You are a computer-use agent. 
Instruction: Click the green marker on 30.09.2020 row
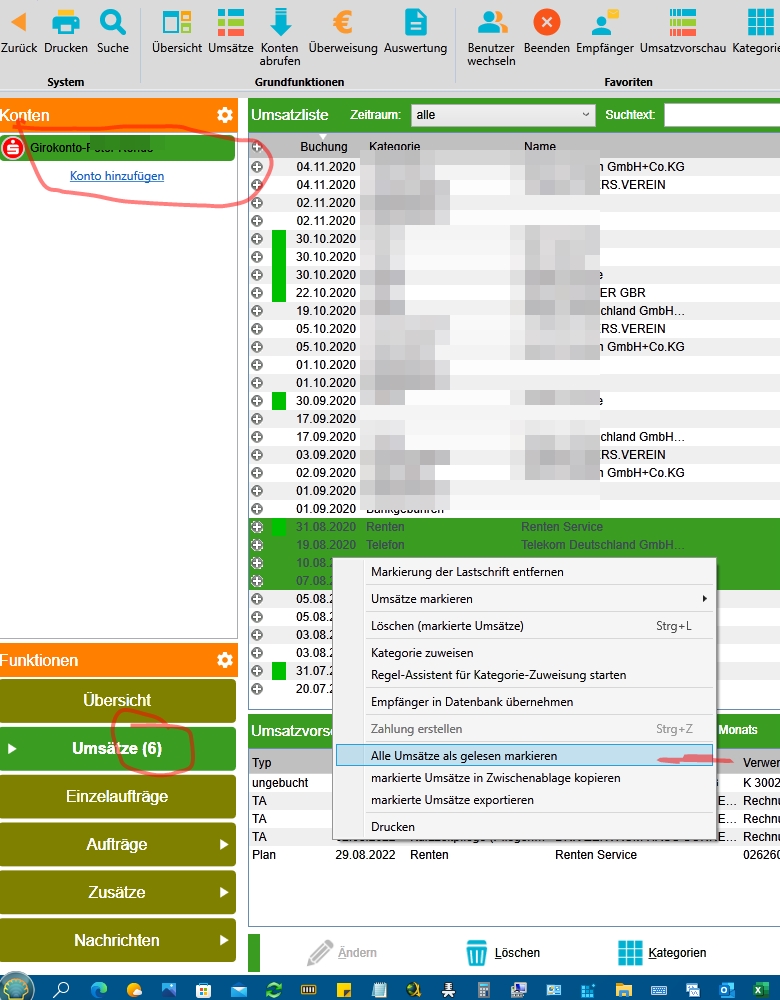click(279, 401)
